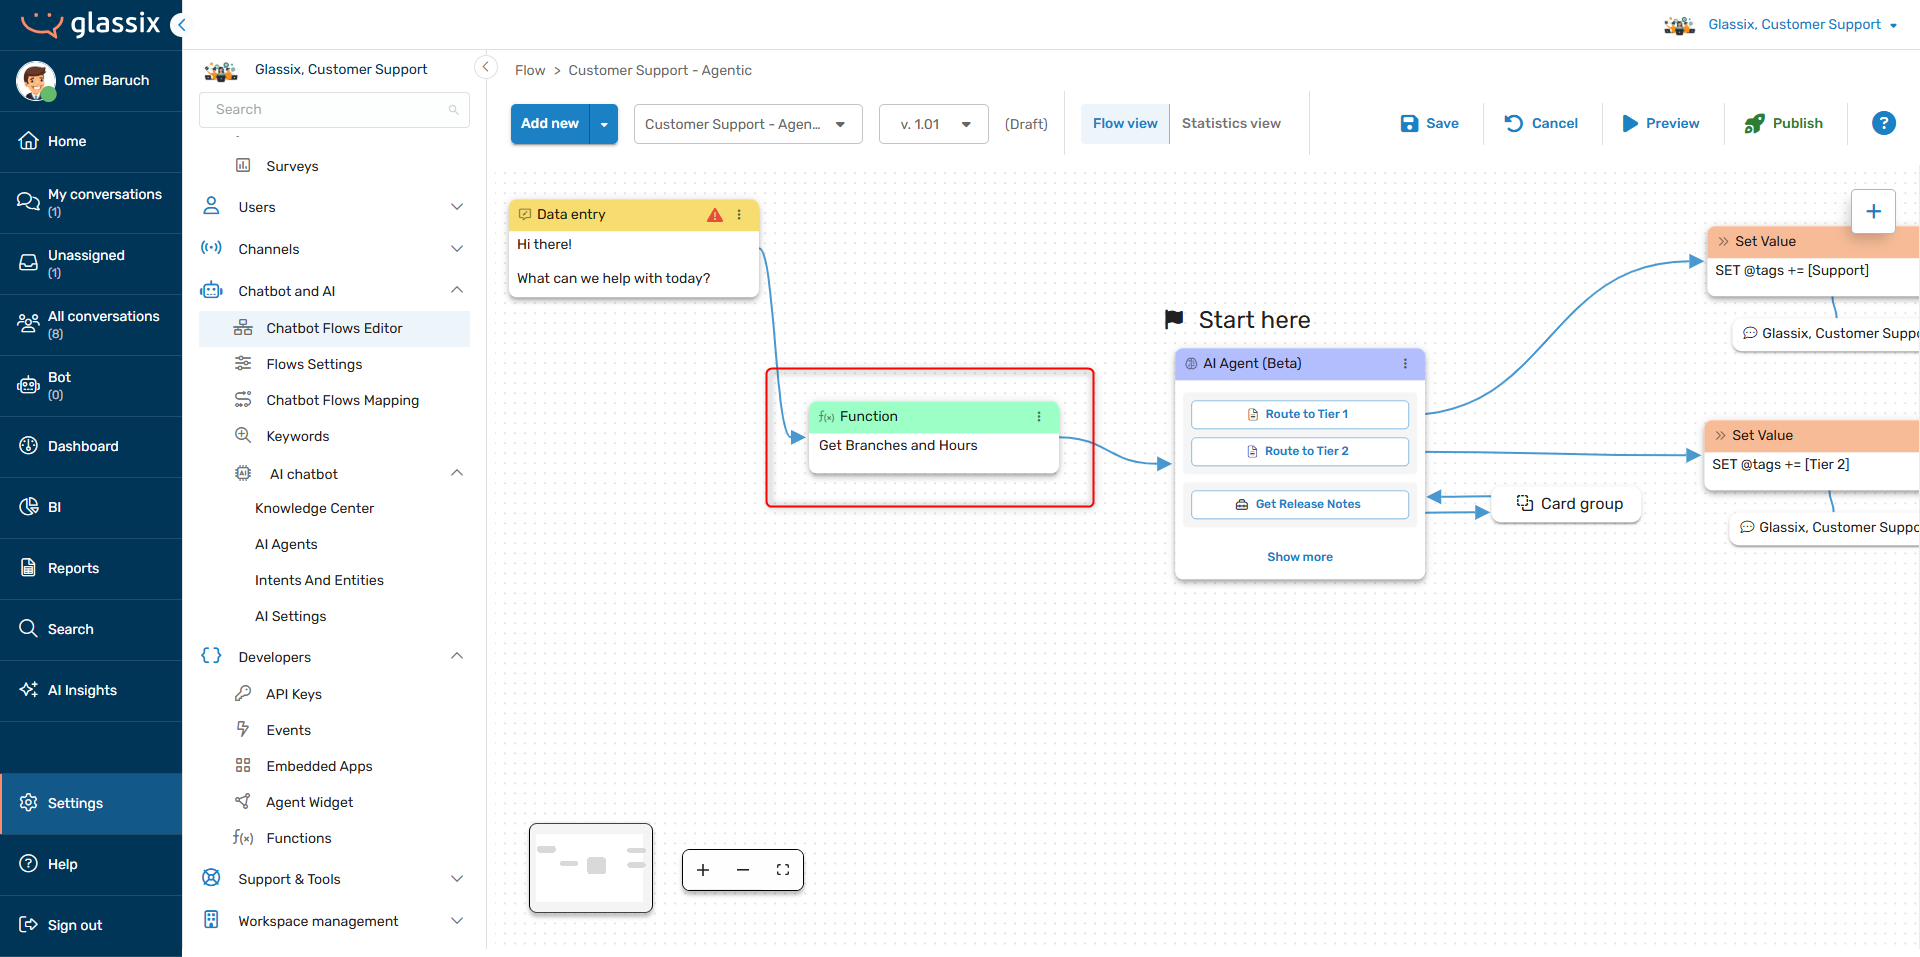Click the plus button on the canvas
The width and height of the screenshot is (1920, 957).
click(1873, 211)
